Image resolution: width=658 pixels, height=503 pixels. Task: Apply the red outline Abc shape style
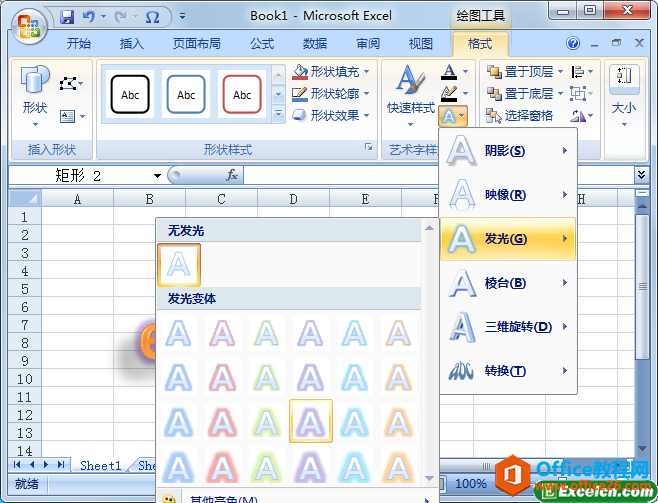click(x=242, y=94)
